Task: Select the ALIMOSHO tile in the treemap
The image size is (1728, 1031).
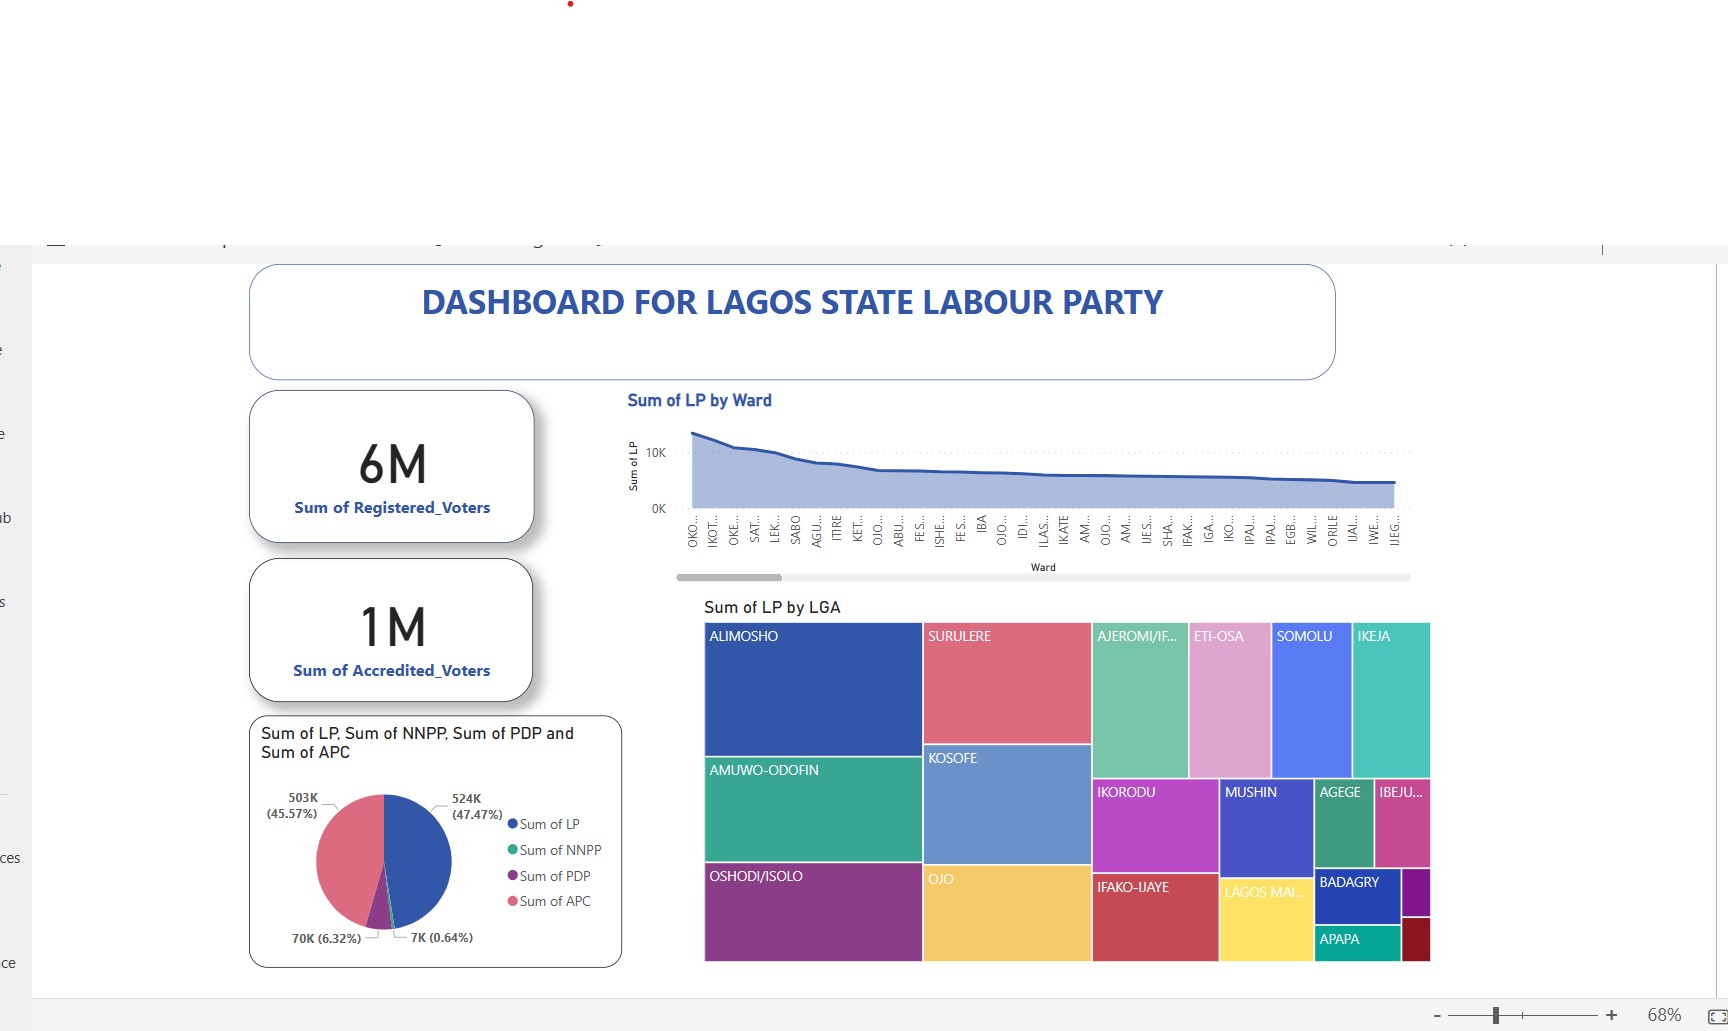Action: pos(812,690)
